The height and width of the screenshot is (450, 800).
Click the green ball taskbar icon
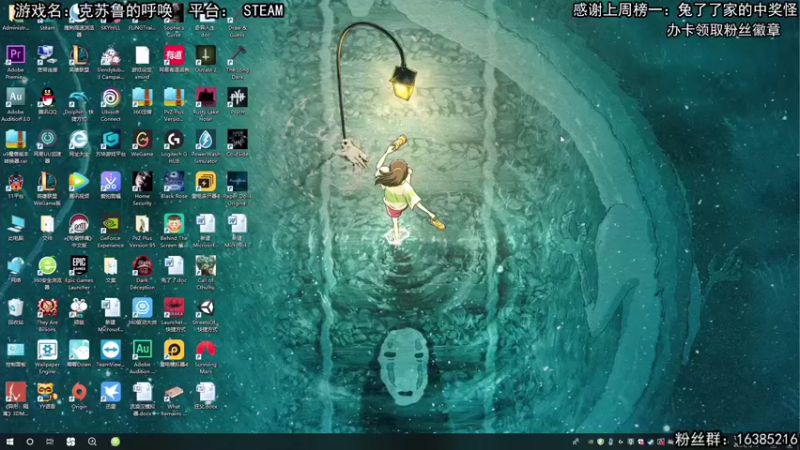coord(115,442)
